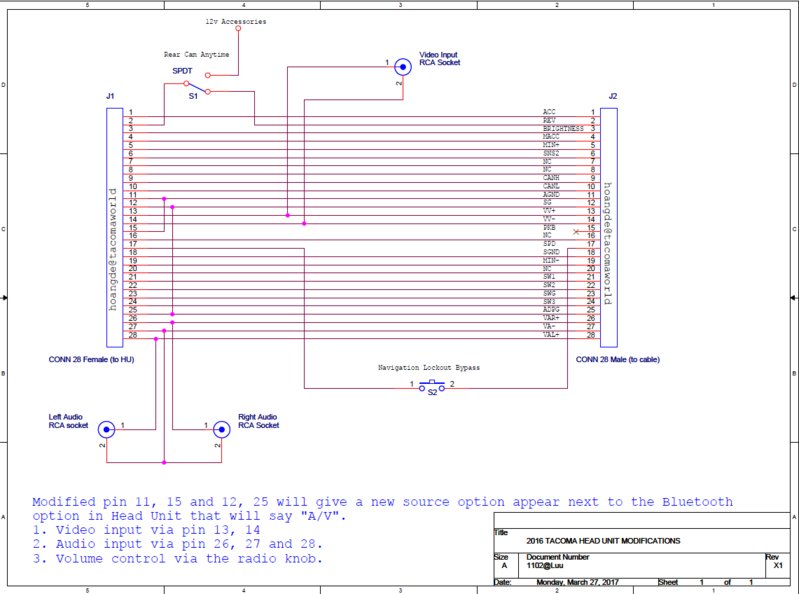The width and height of the screenshot is (799, 594).
Task: Select the 'J2' reference designator
Action: tap(612, 96)
